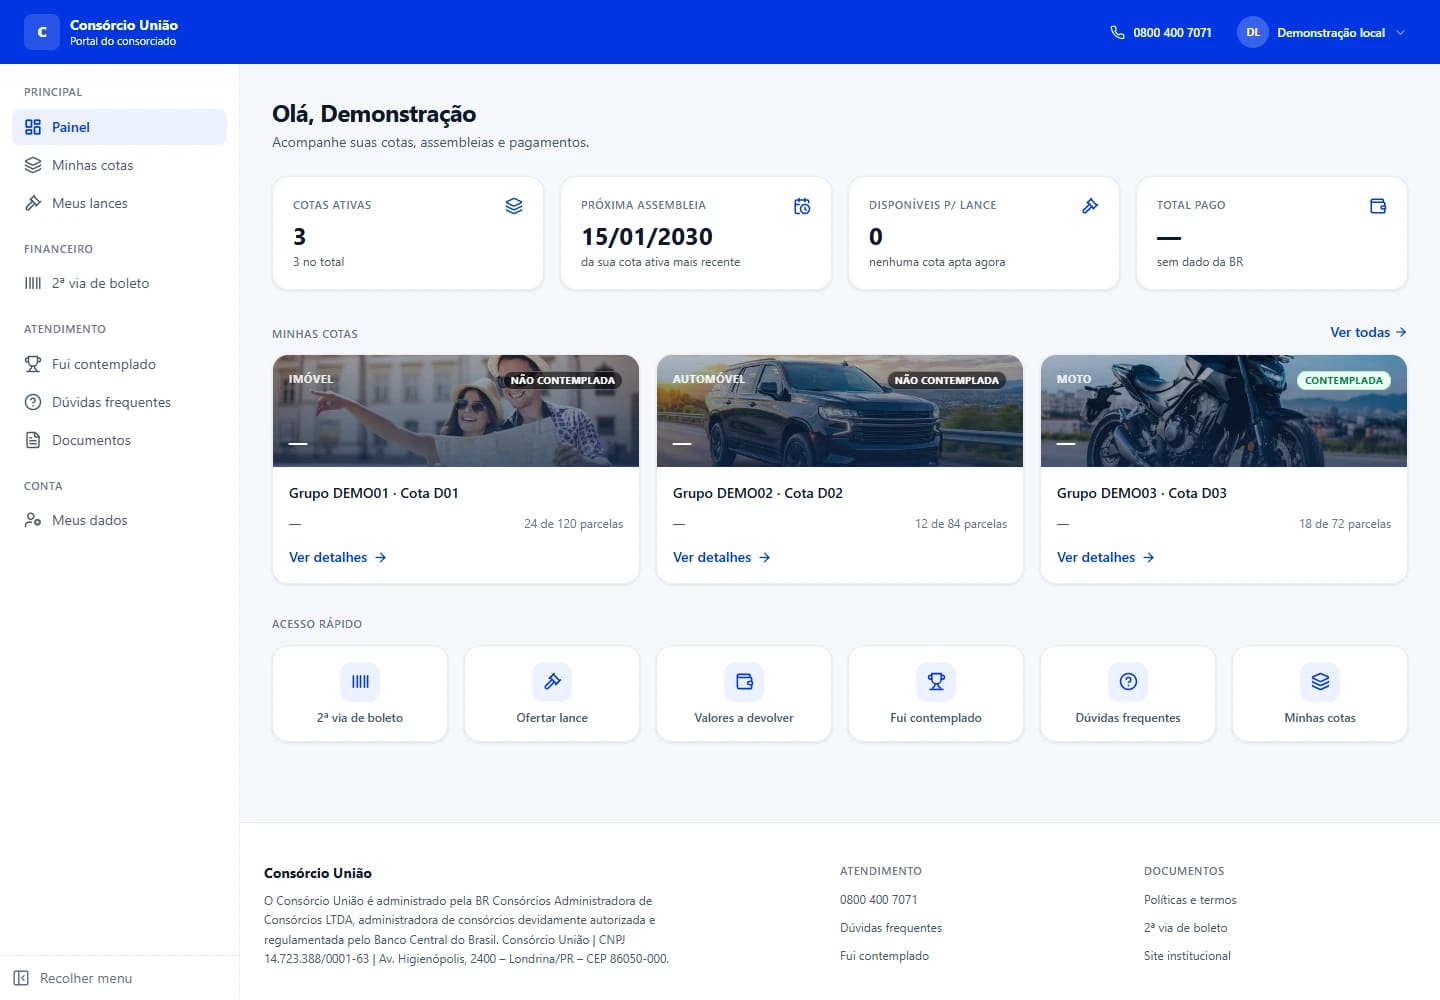Click the DL user avatar
The width and height of the screenshot is (1440, 1000).
(x=1253, y=32)
